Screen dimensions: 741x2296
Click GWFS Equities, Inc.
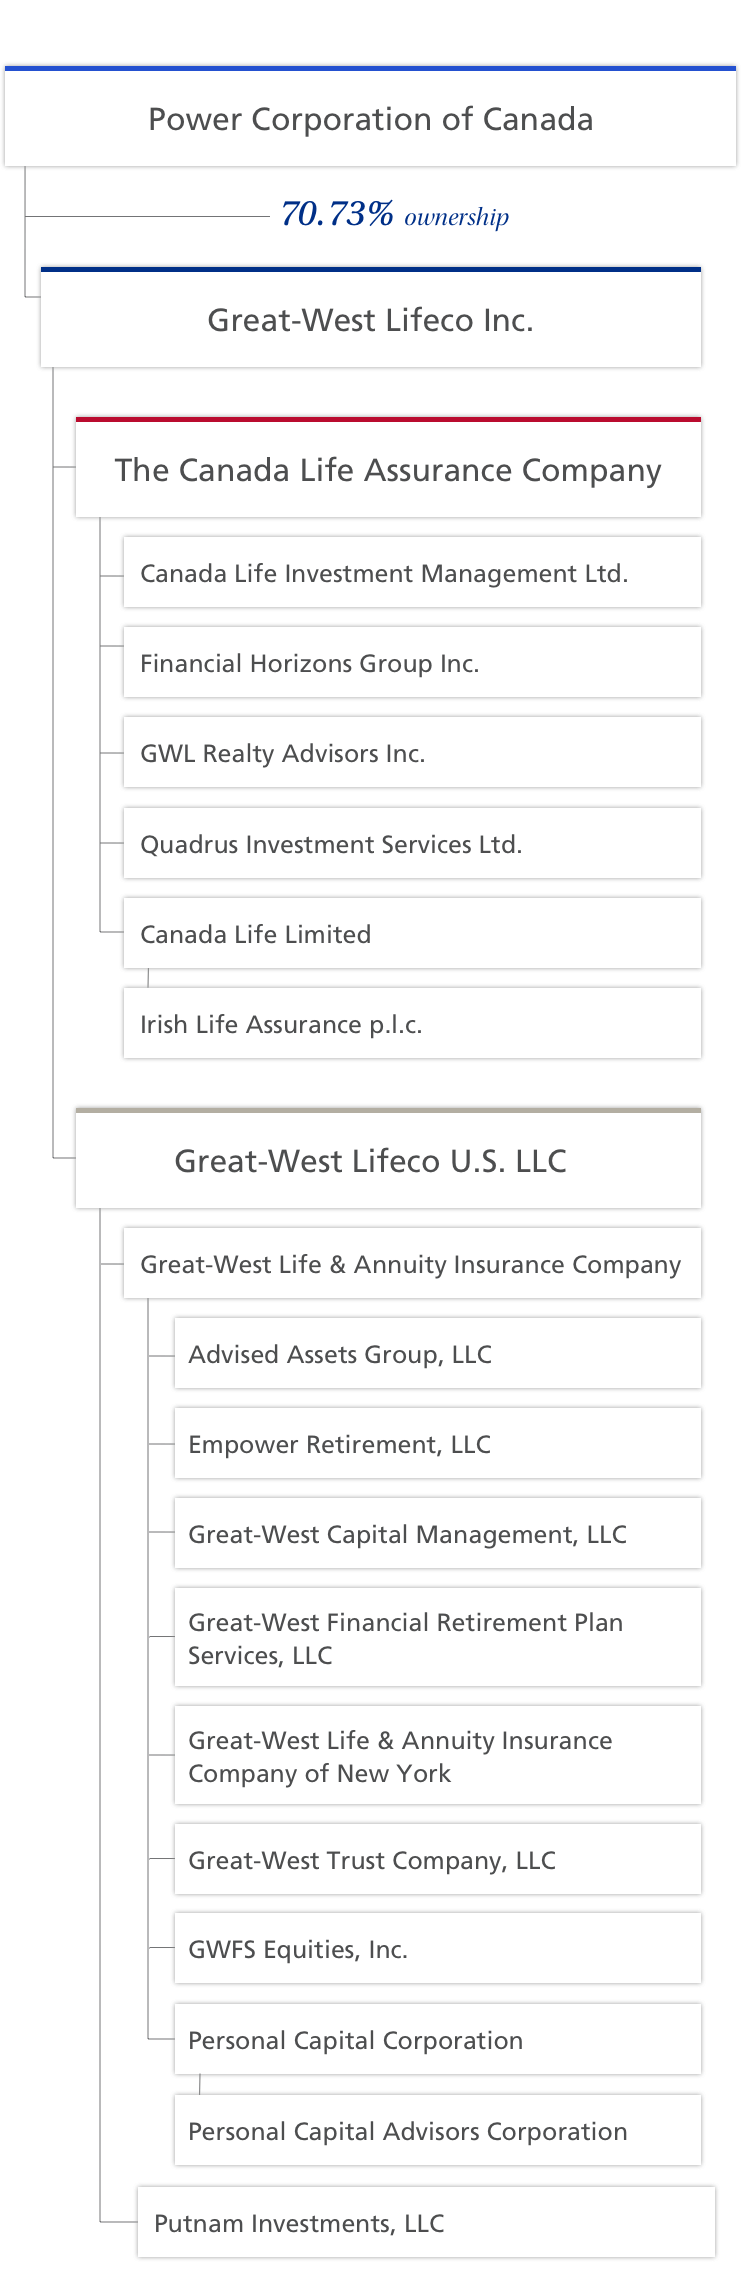pos(438,1948)
